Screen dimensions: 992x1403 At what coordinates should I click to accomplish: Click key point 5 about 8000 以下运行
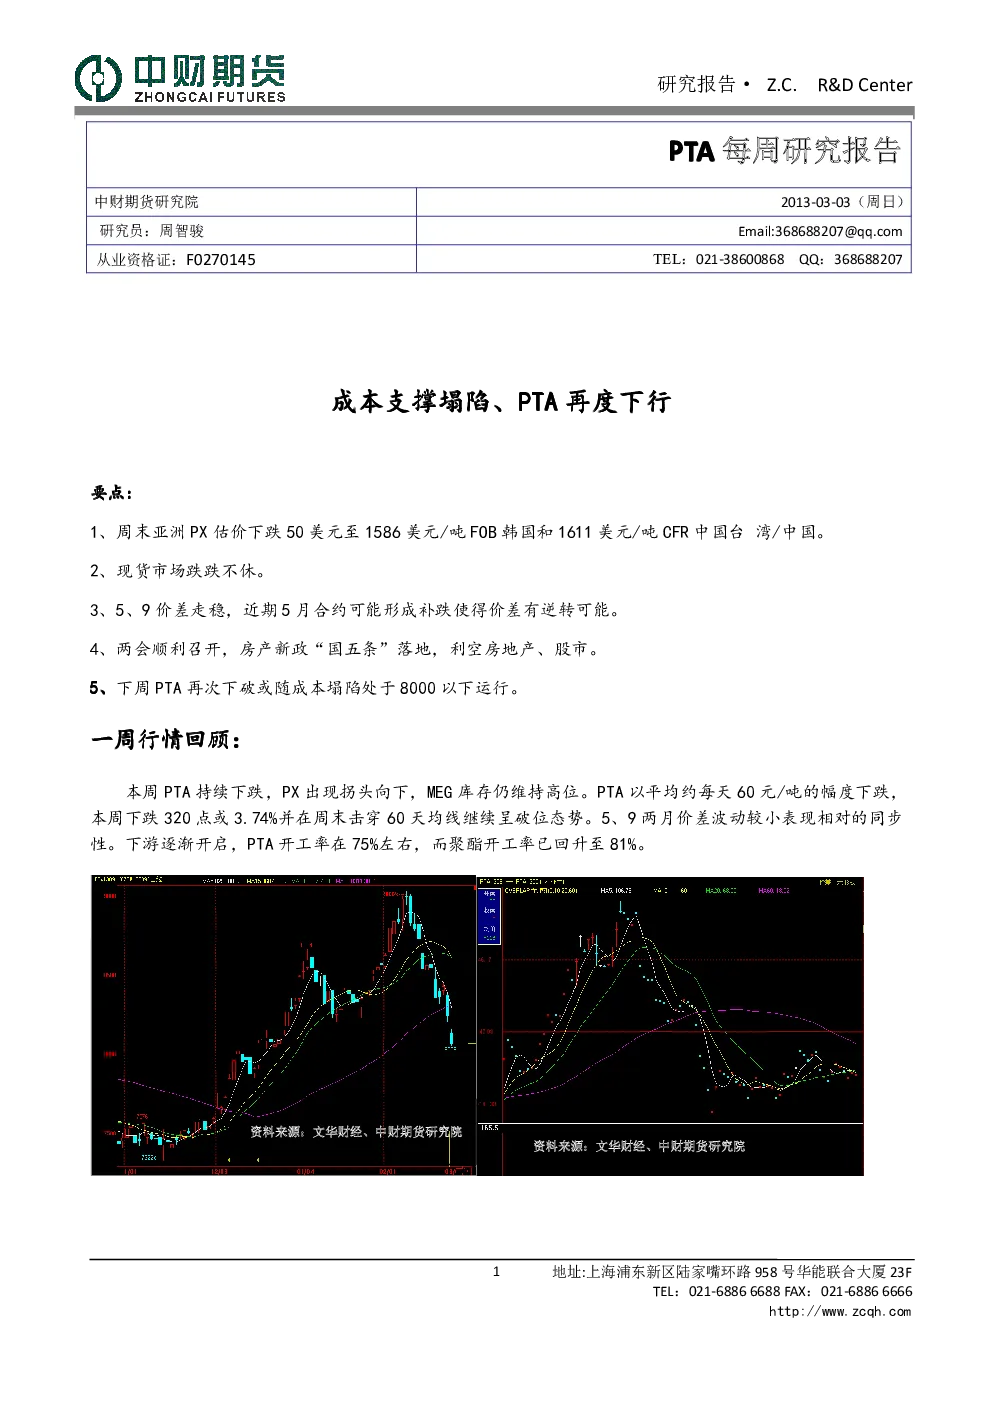click(307, 688)
